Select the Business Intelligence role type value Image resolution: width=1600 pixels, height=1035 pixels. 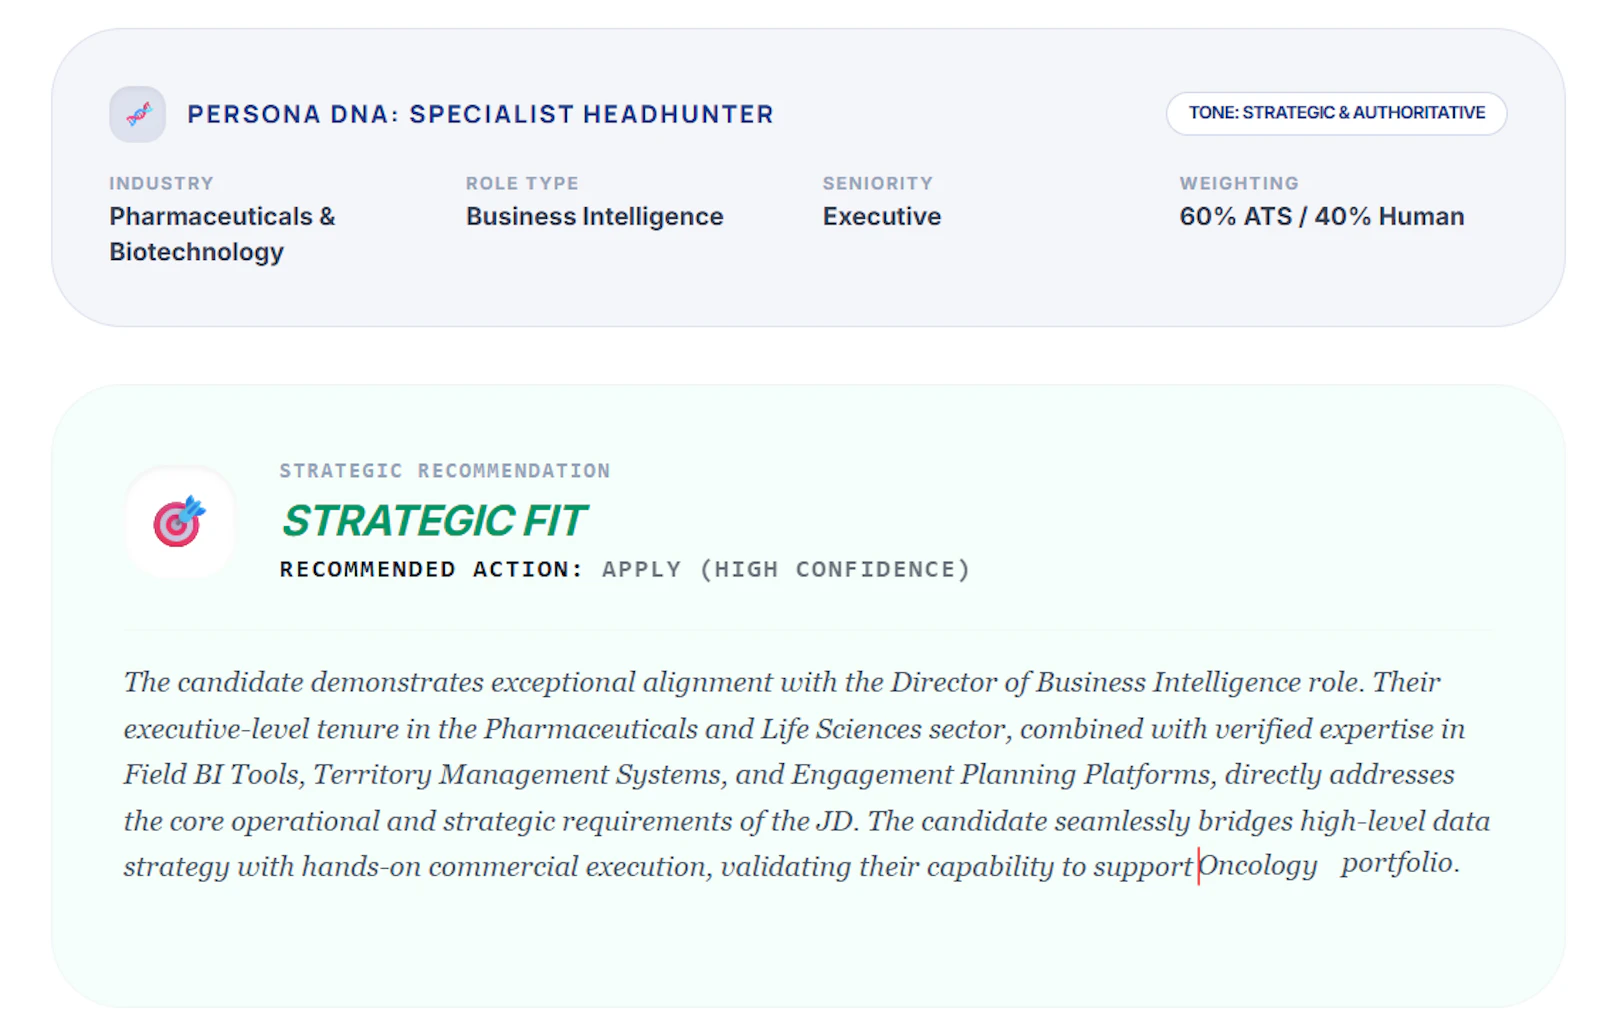(x=594, y=217)
